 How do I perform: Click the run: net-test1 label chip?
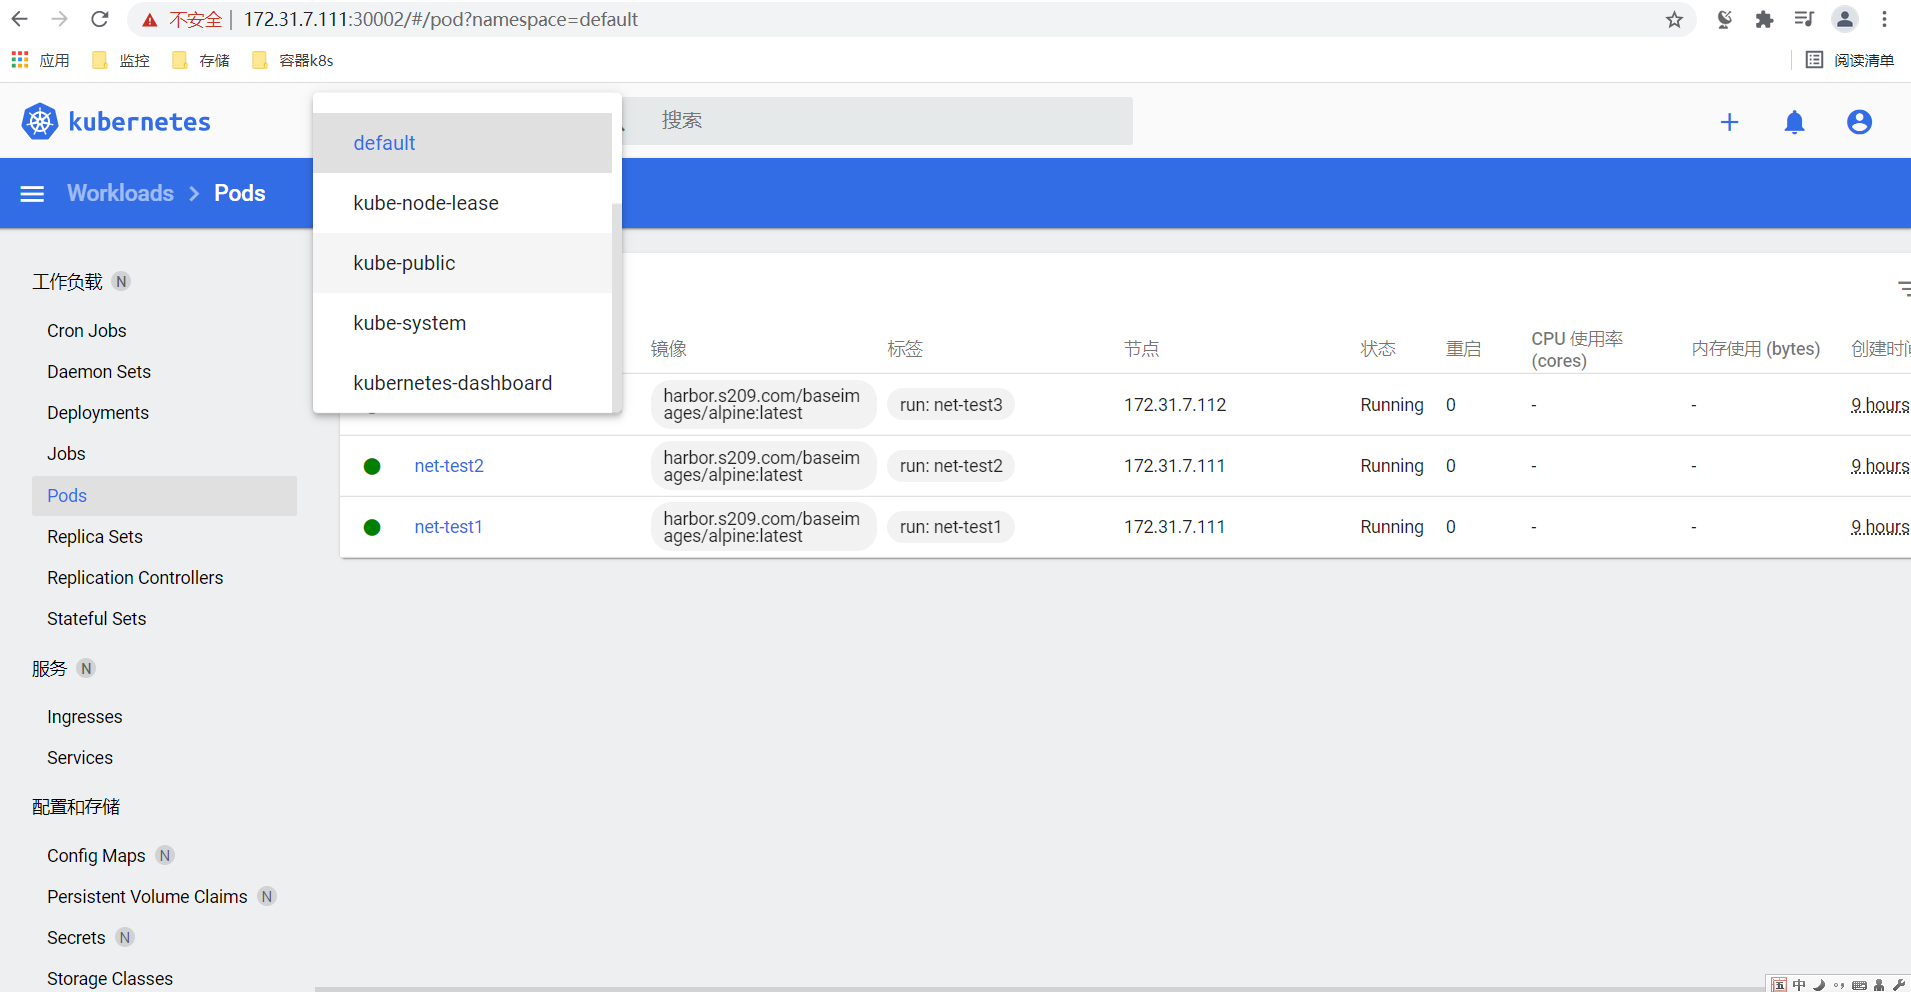tap(951, 527)
